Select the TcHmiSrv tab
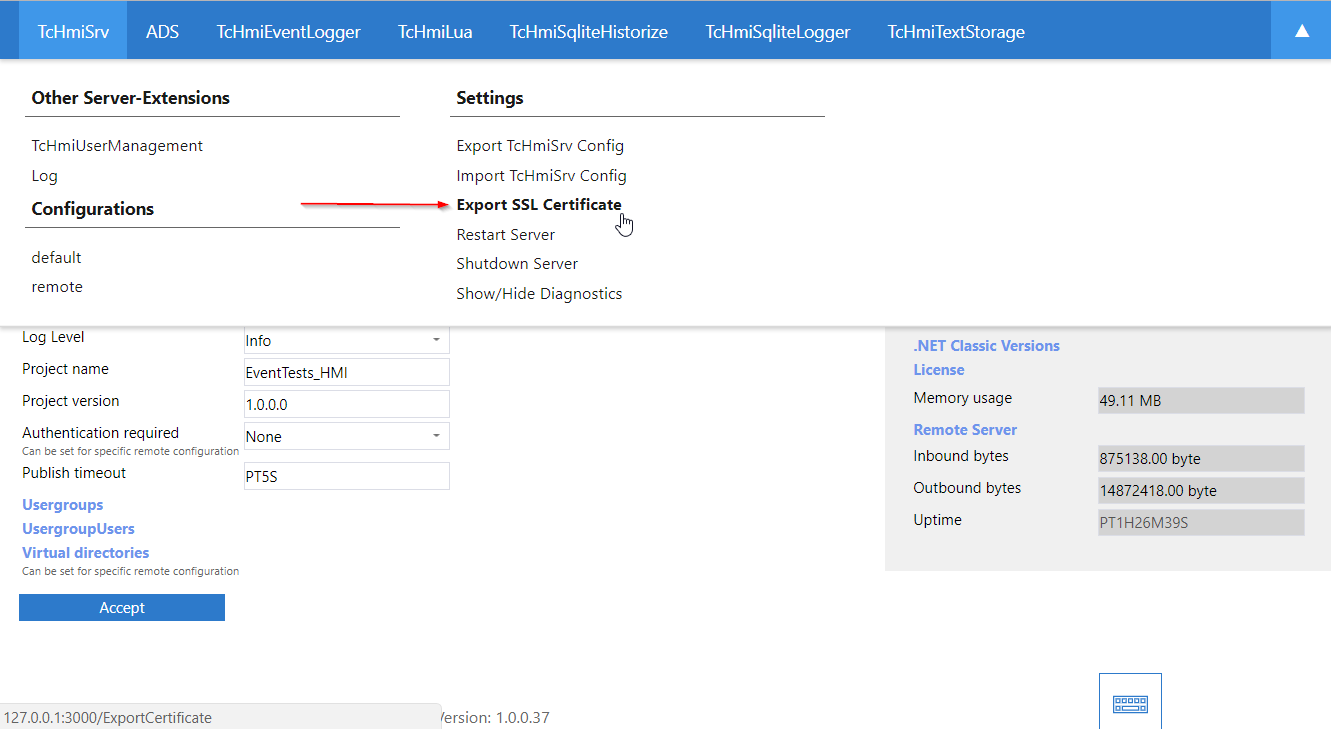The height and width of the screenshot is (729, 1331). pyautogui.click(x=74, y=31)
